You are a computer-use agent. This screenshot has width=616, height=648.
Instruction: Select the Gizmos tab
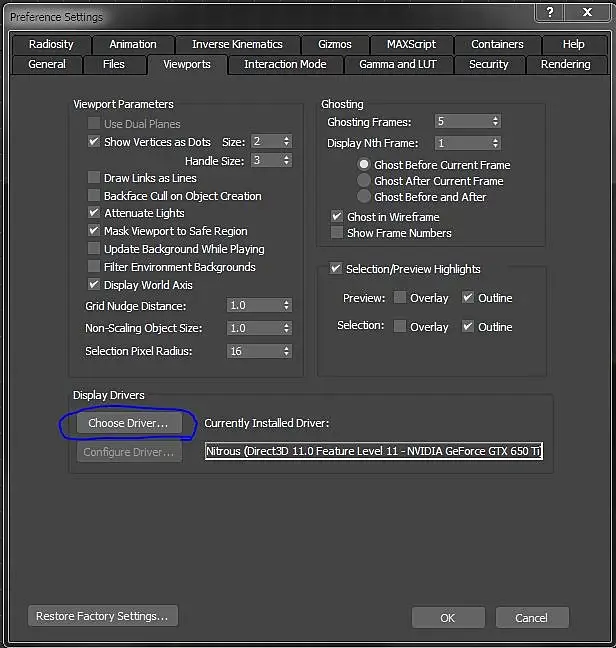coord(335,44)
